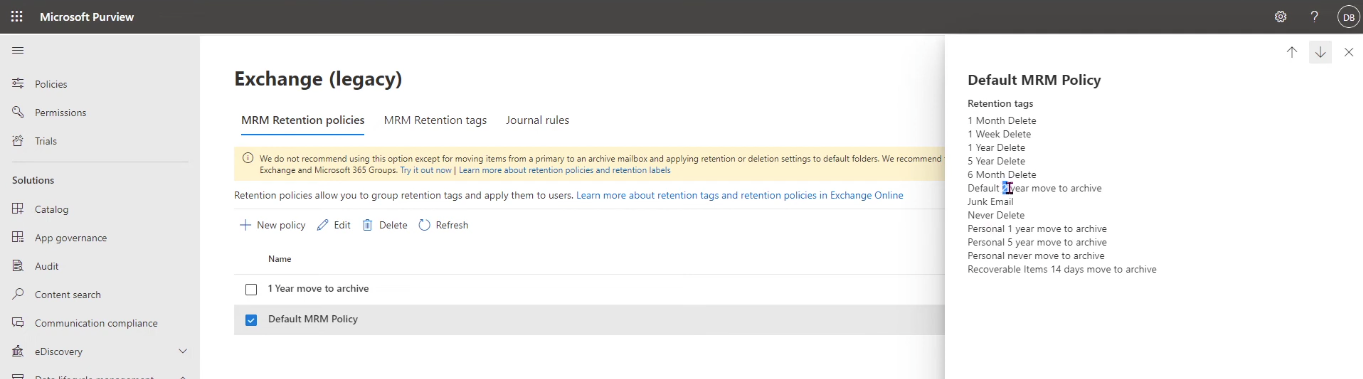This screenshot has width=1363, height=379.
Task: Click the Personal never move to archive tag
Action: click(x=1036, y=256)
